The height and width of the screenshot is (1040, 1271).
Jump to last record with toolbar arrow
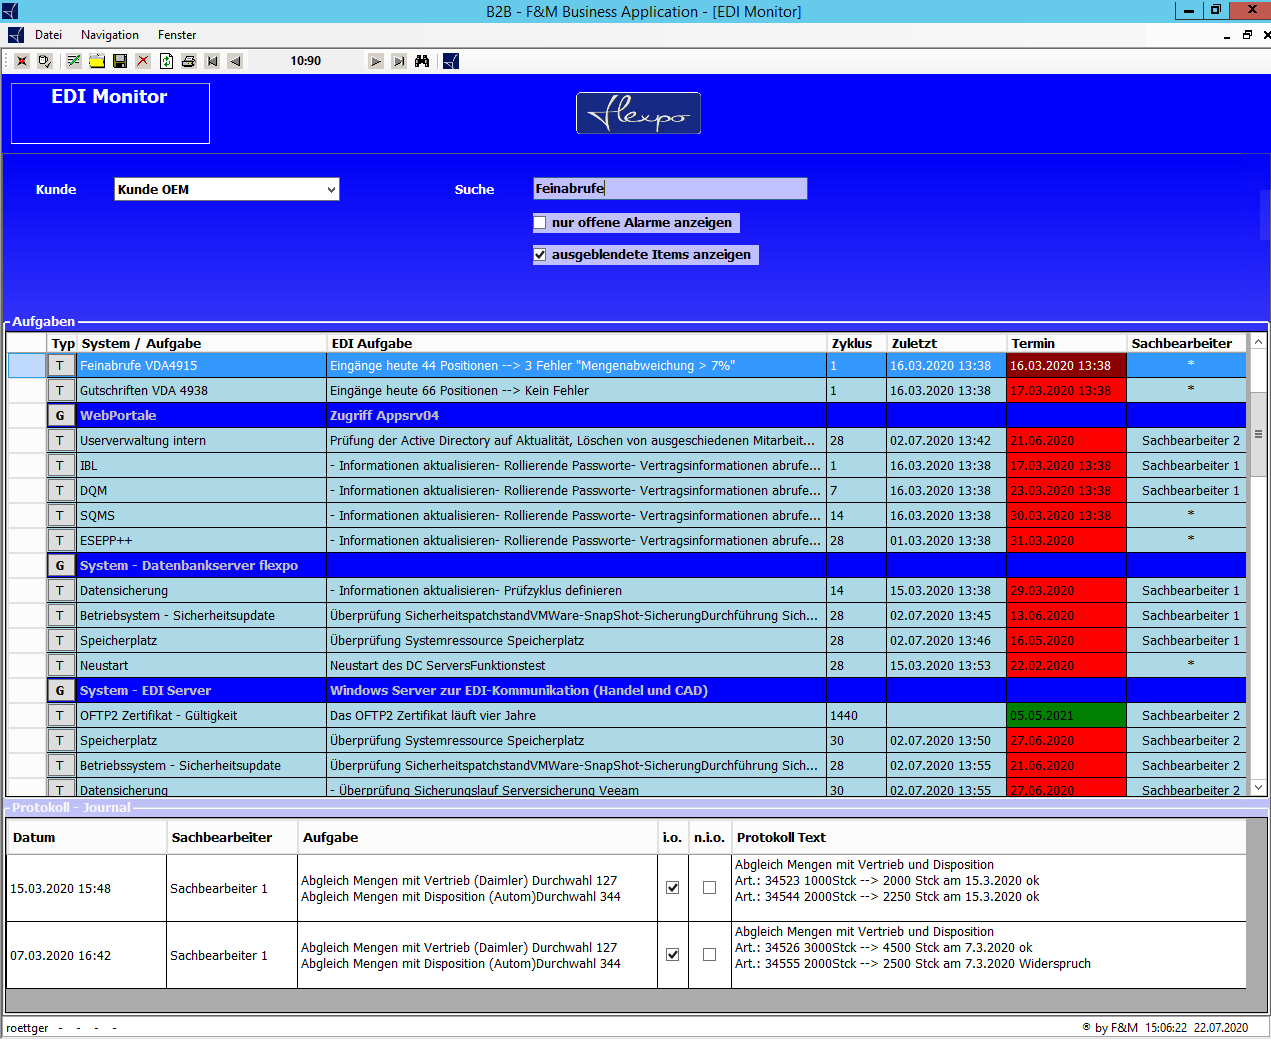click(399, 61)
